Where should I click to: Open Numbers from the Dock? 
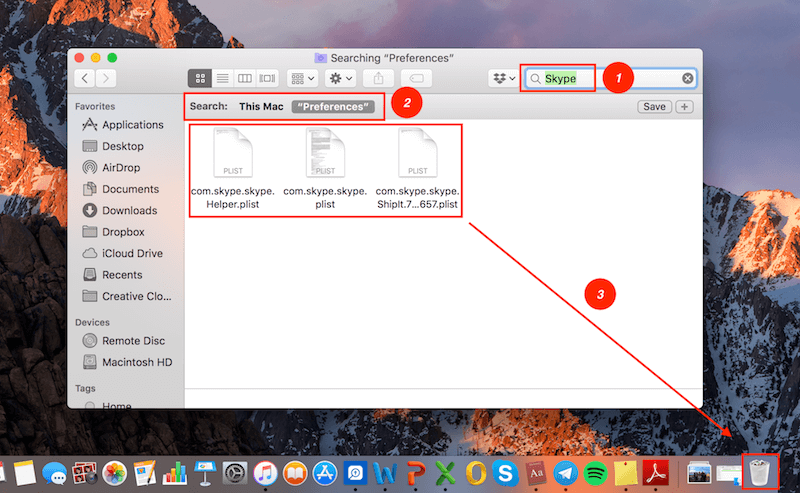pos(175,474)
